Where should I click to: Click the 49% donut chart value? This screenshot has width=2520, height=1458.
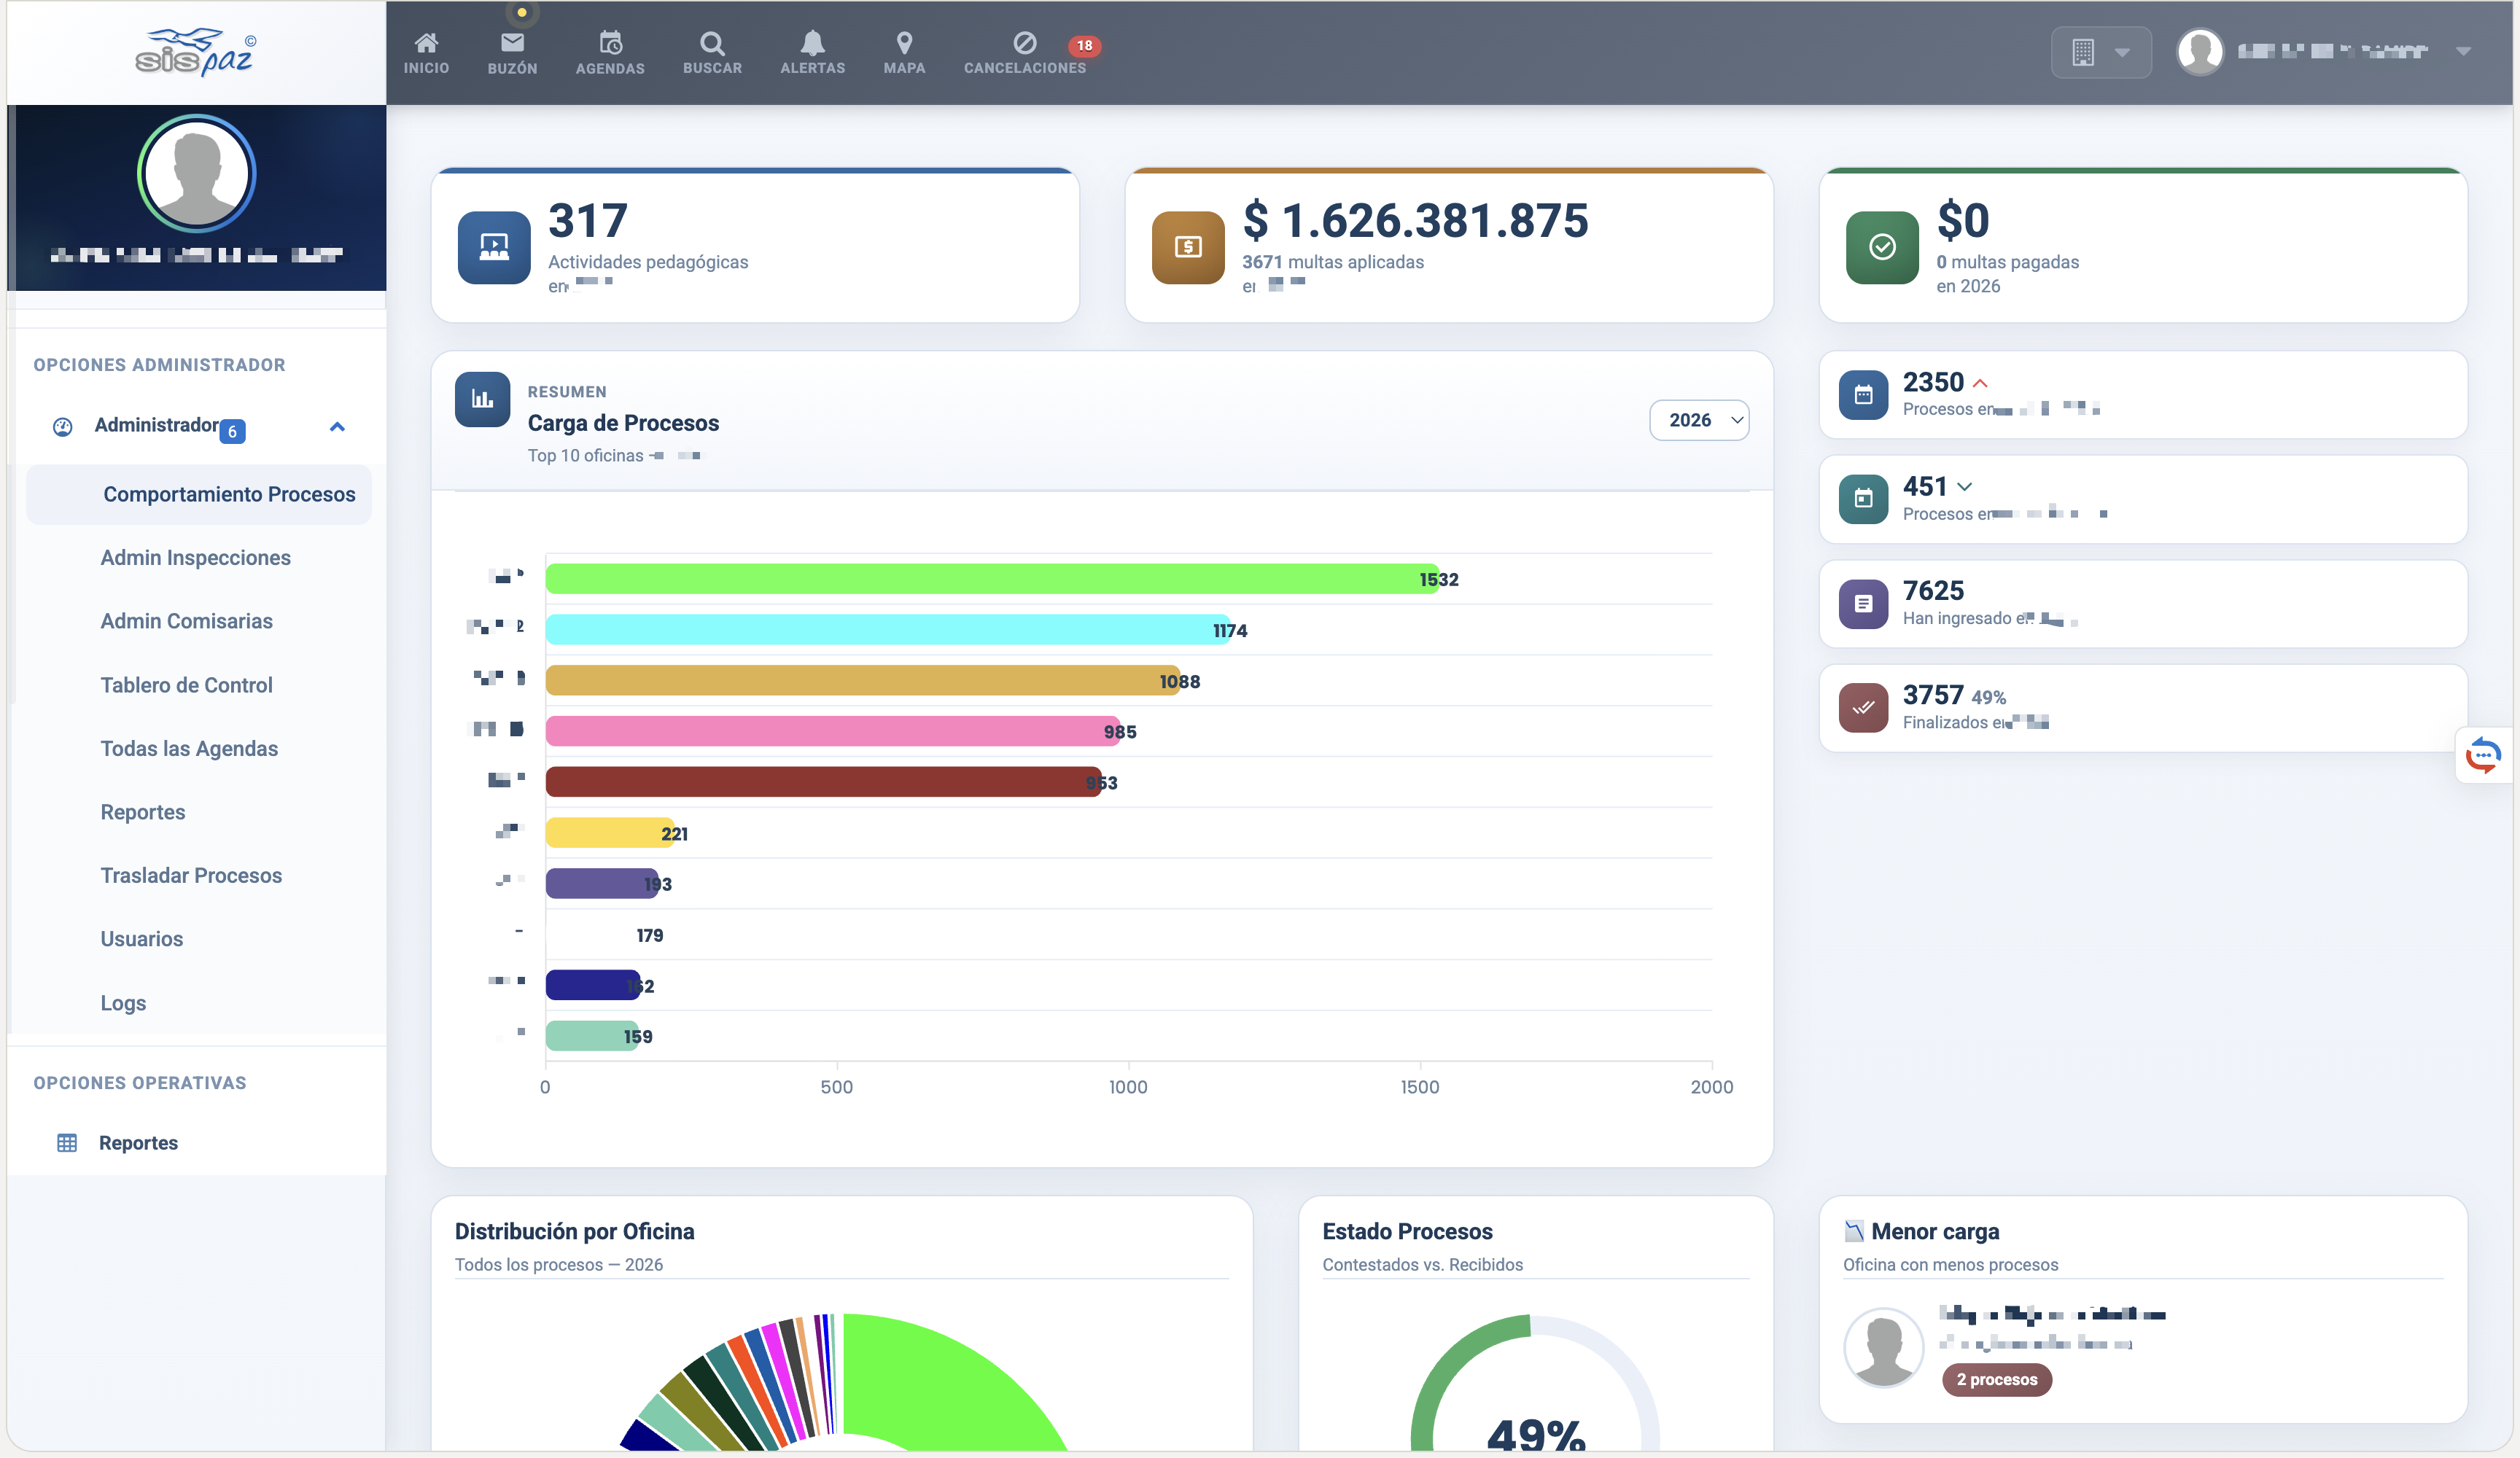(x=1536, y=1435)
